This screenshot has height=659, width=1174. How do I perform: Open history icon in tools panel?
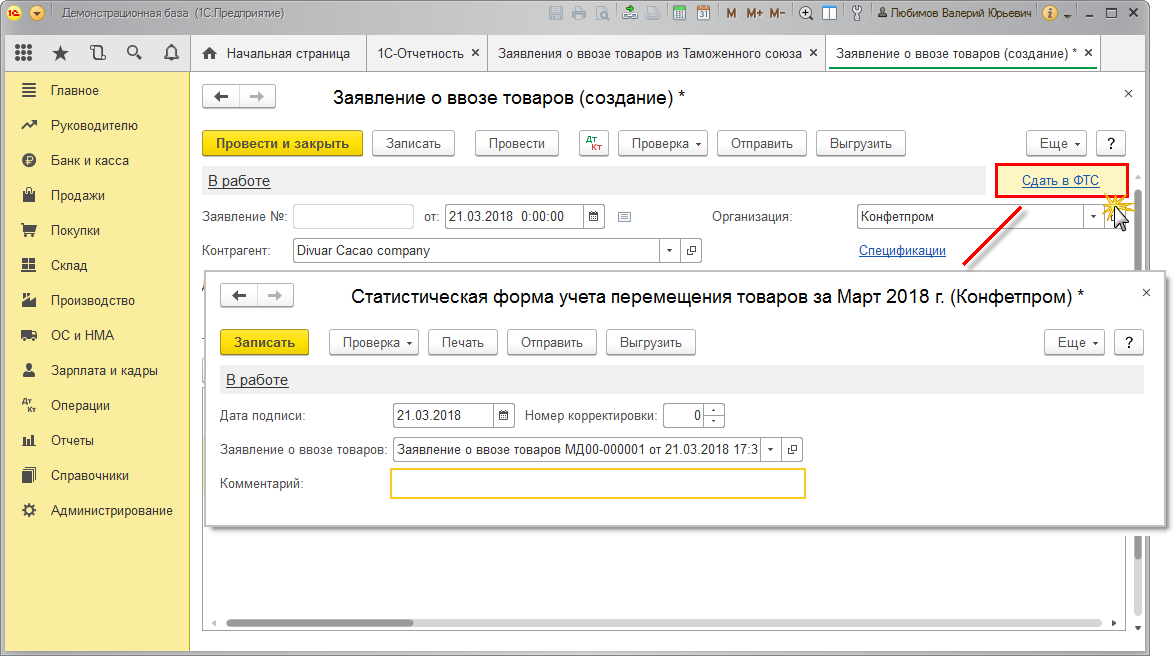click(x=97, y=52)
